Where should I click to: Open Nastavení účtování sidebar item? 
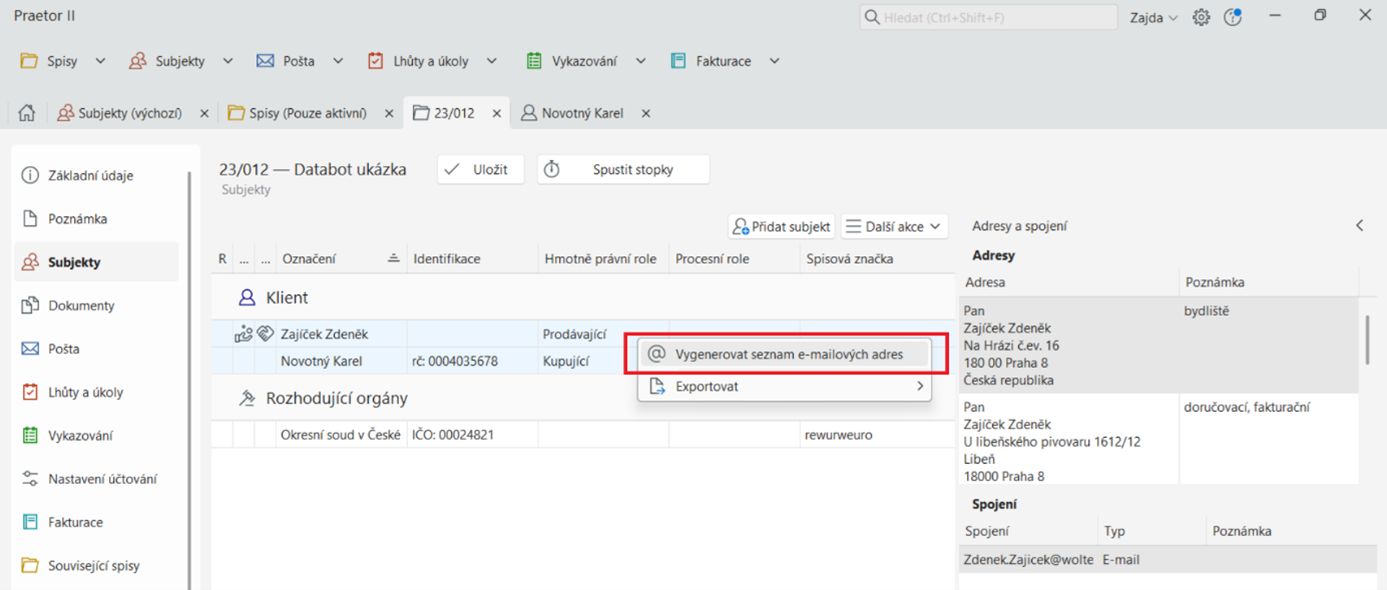point(102,479)
